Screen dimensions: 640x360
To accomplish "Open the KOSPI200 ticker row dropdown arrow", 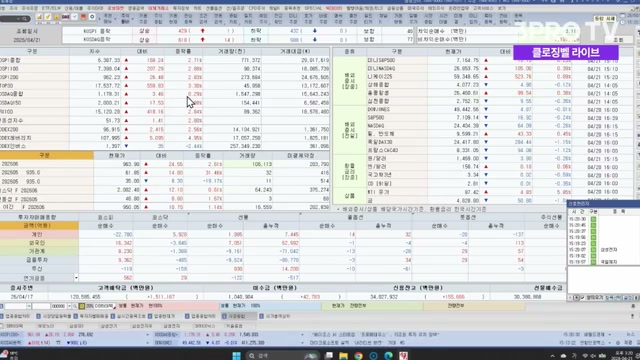I will tap(147, 335).
